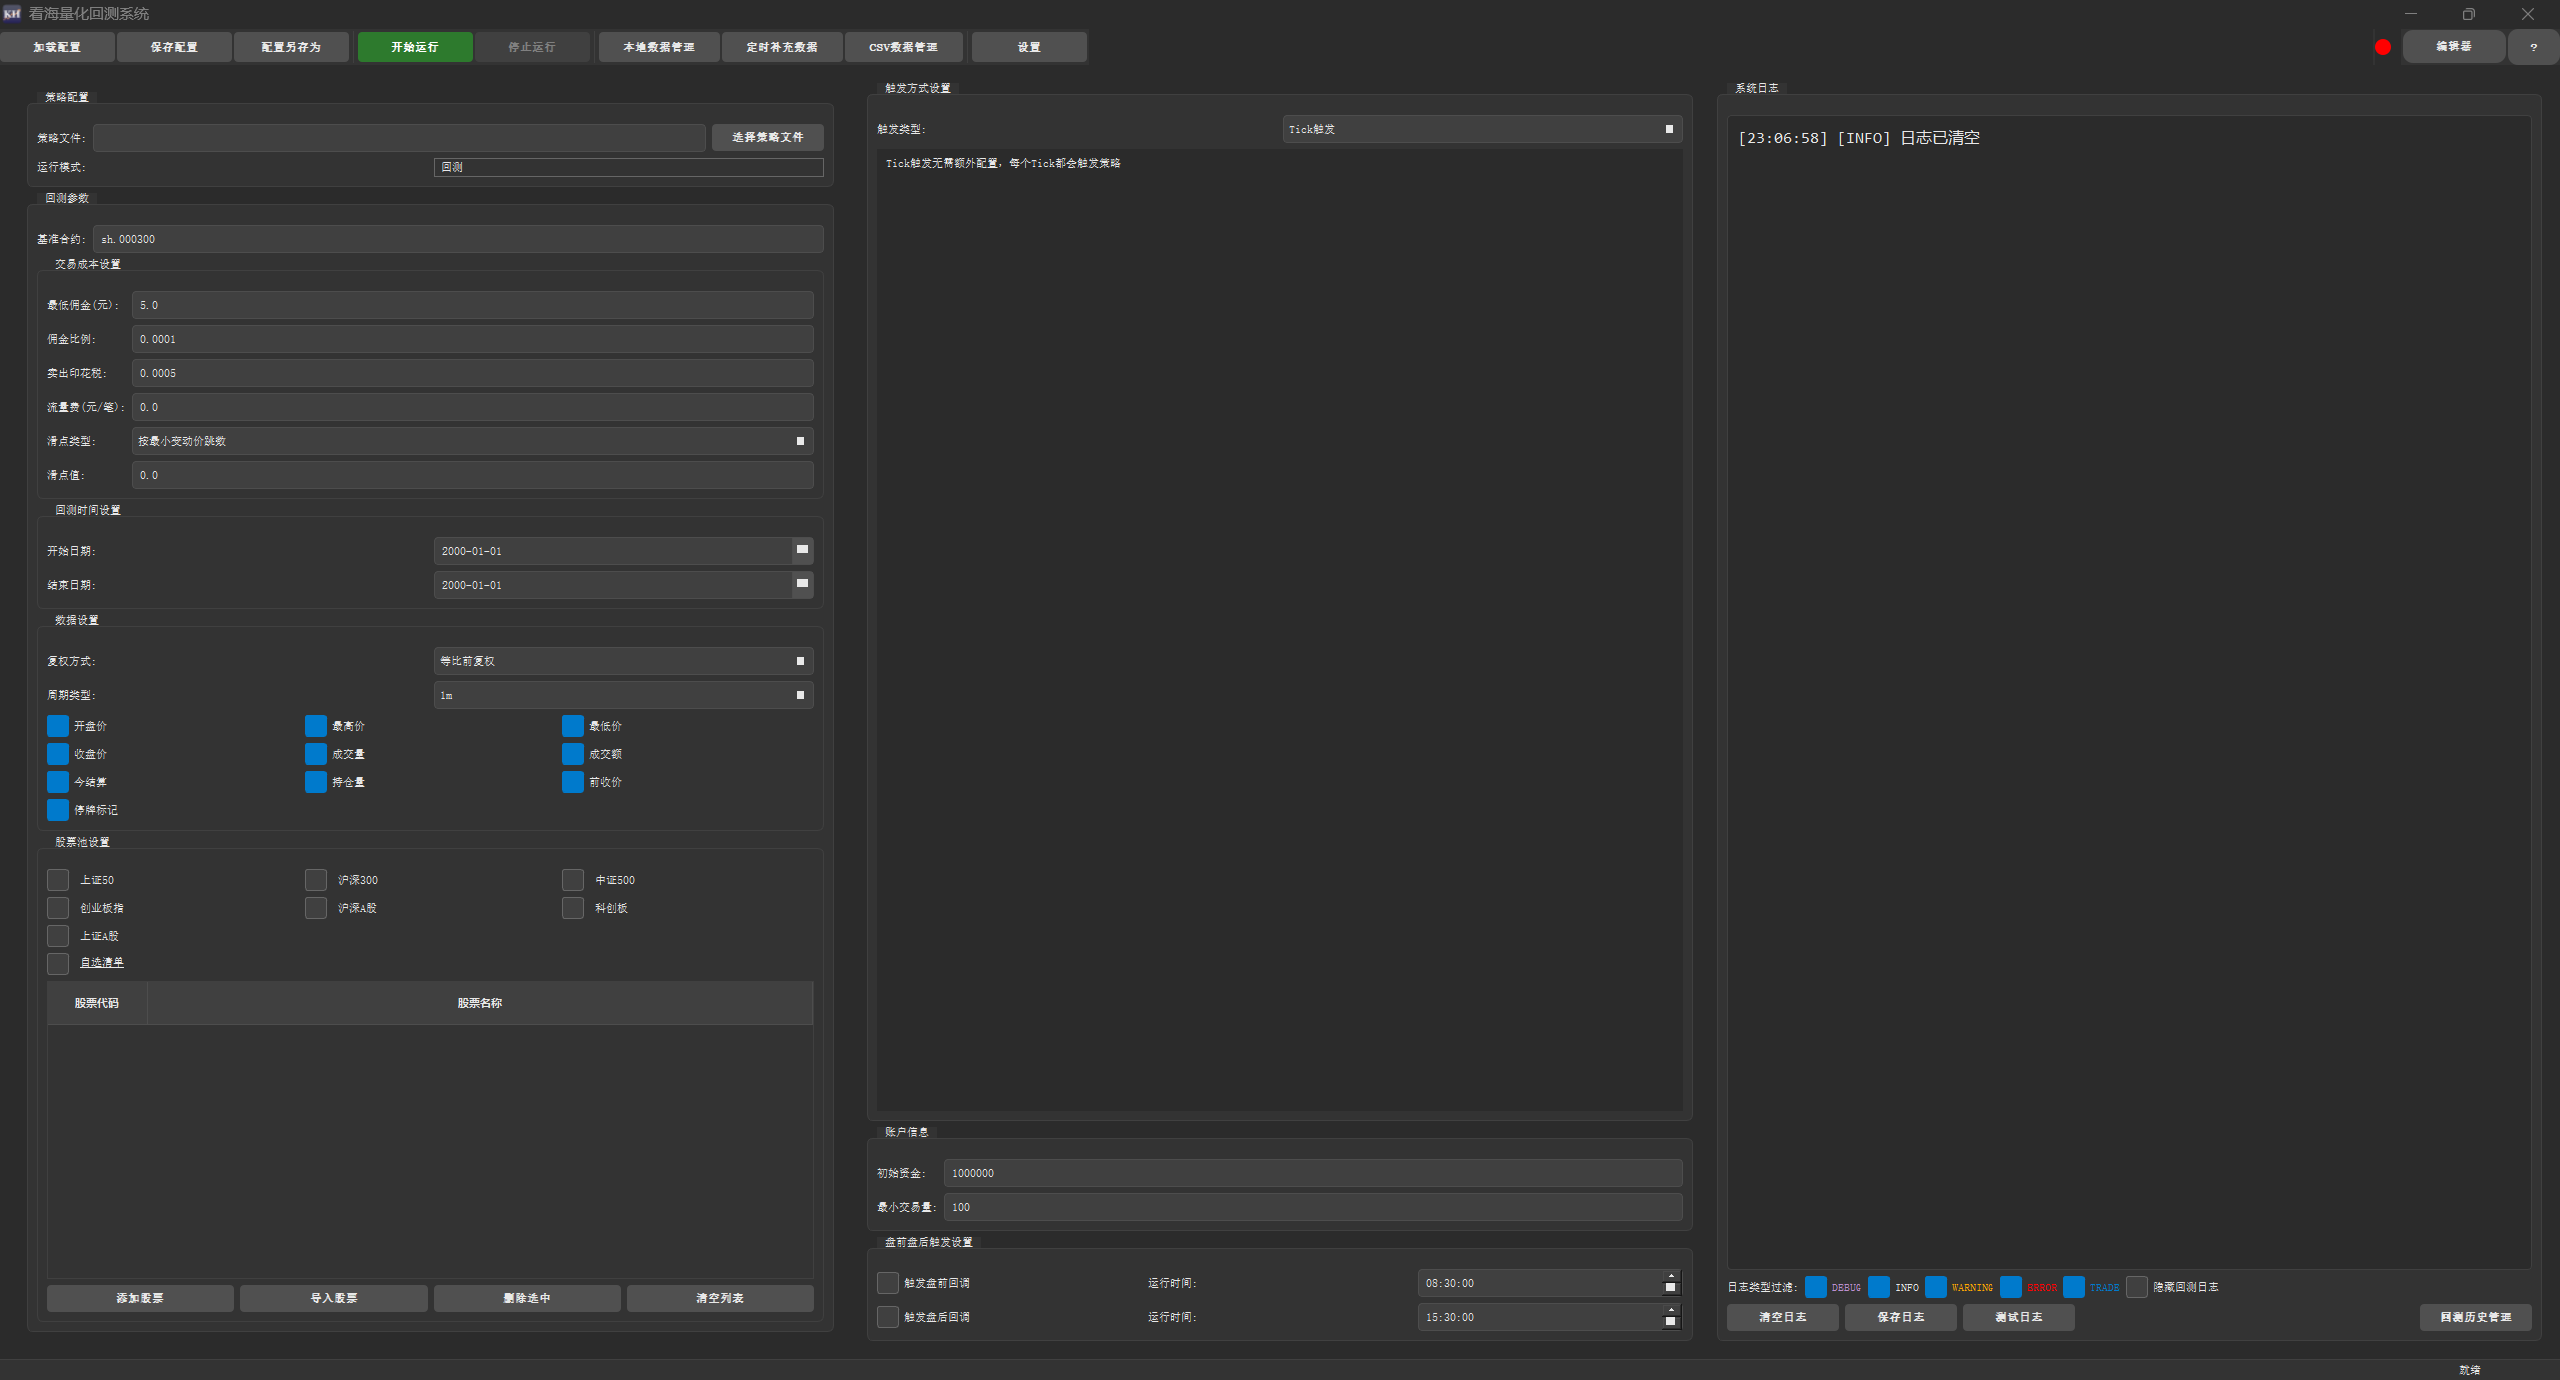Enable the 沪深300 stock pool checkbox
This screenshot has height=1380, width=2560.
coord(316,880)
